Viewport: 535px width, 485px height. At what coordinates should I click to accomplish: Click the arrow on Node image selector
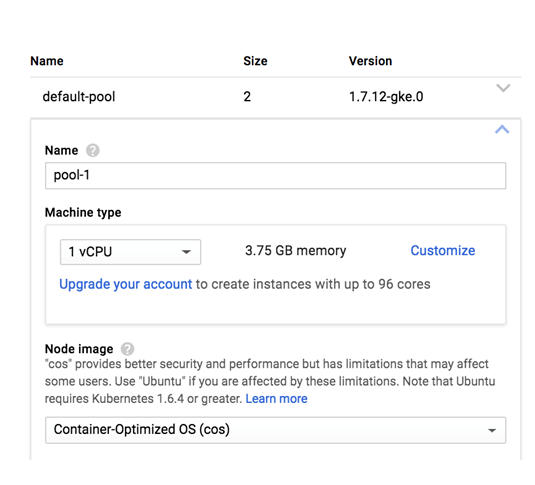(492, 430)
